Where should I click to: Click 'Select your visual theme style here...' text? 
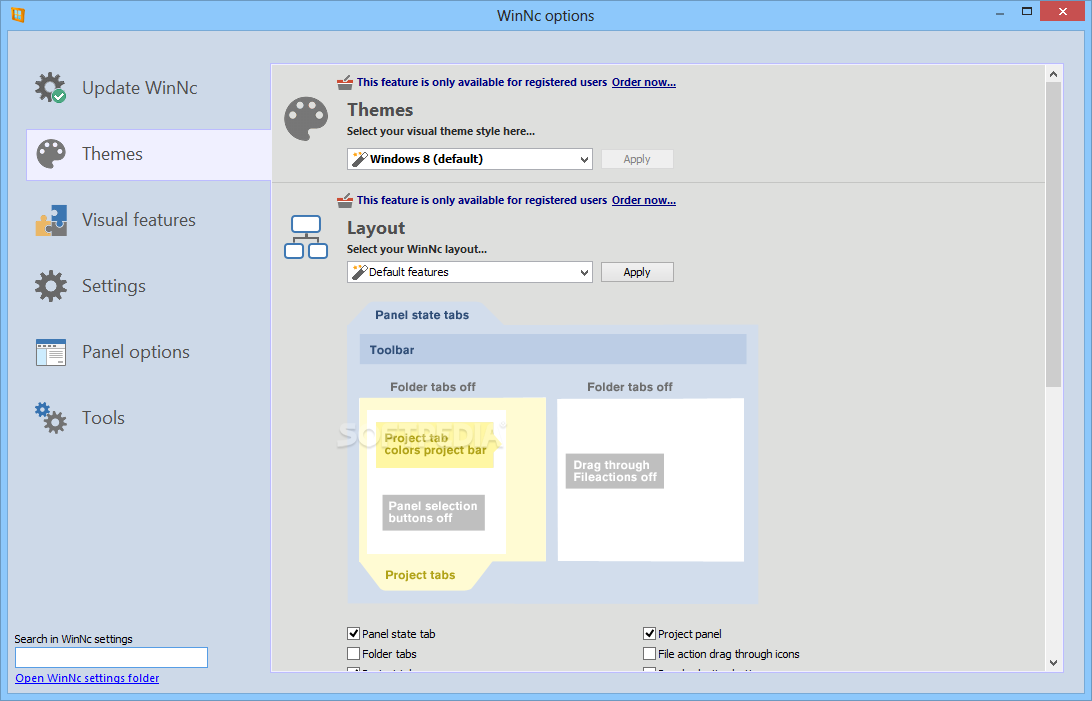[441, 131]
